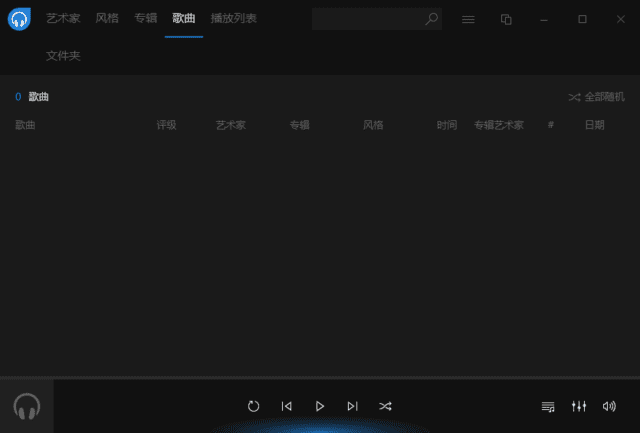Click the Dopamine headphone logo icon
The width and height of the screenshot is (640, 433).
click(x=19, y=19)
